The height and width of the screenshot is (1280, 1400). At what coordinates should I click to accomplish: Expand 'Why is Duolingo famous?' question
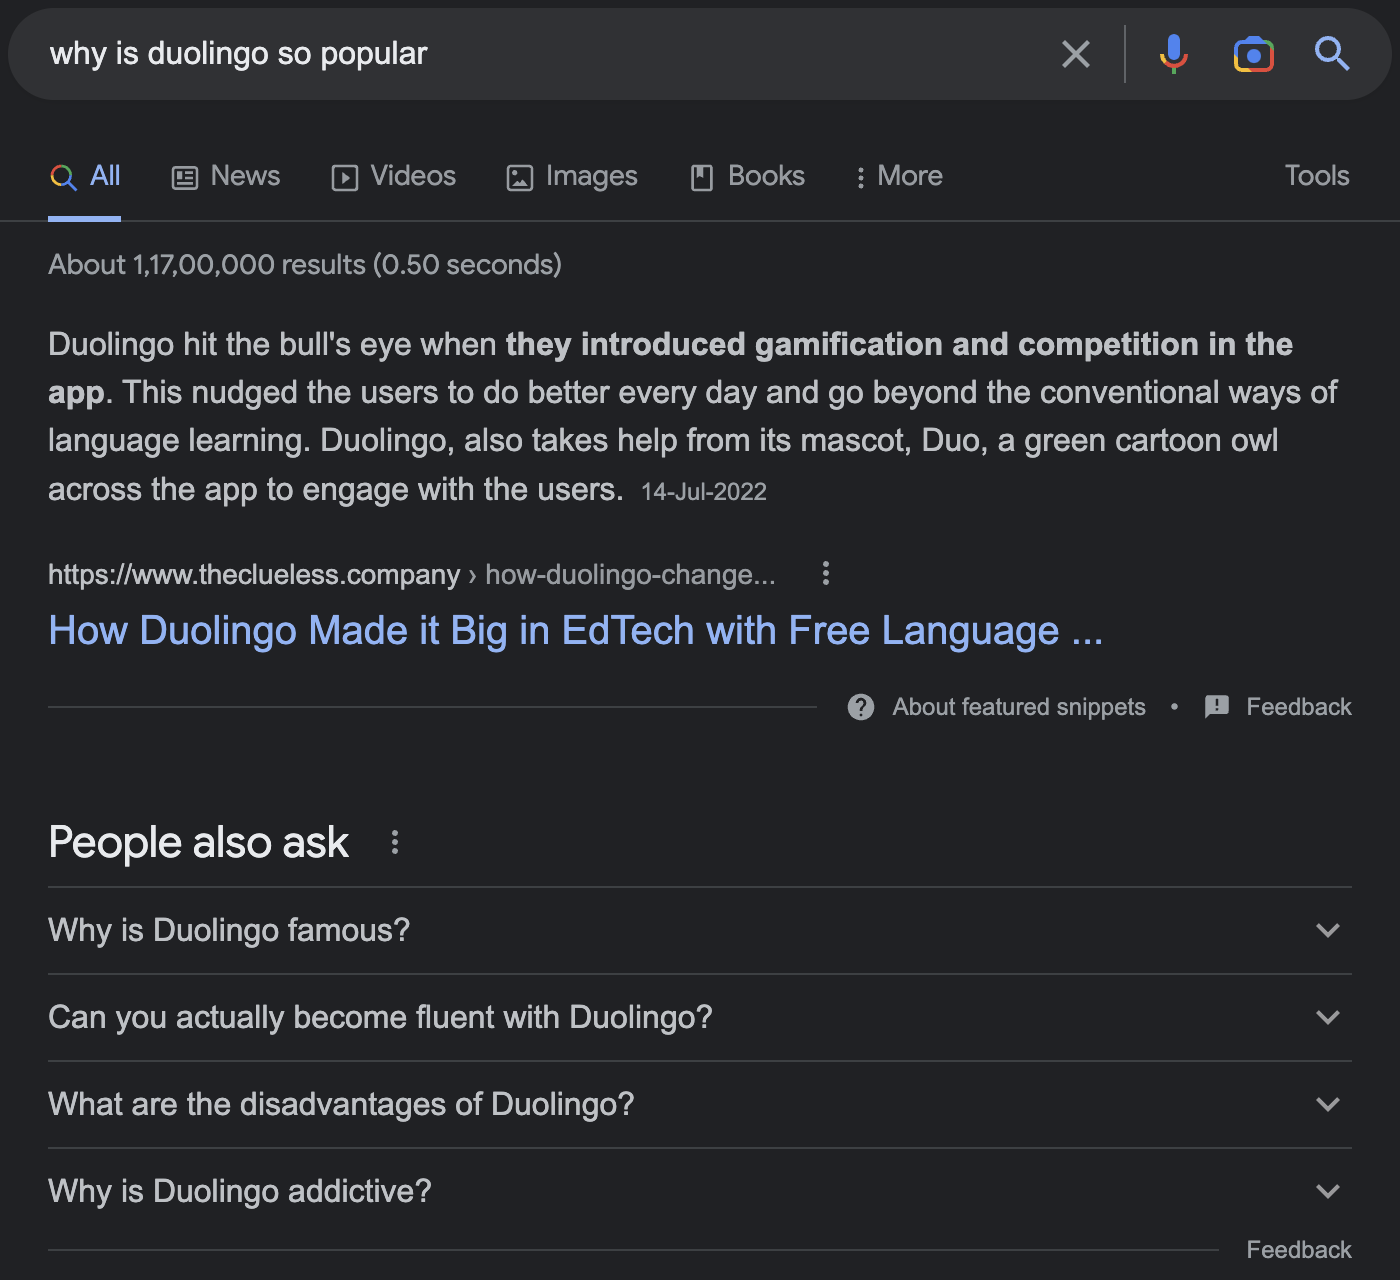(700, 931)
